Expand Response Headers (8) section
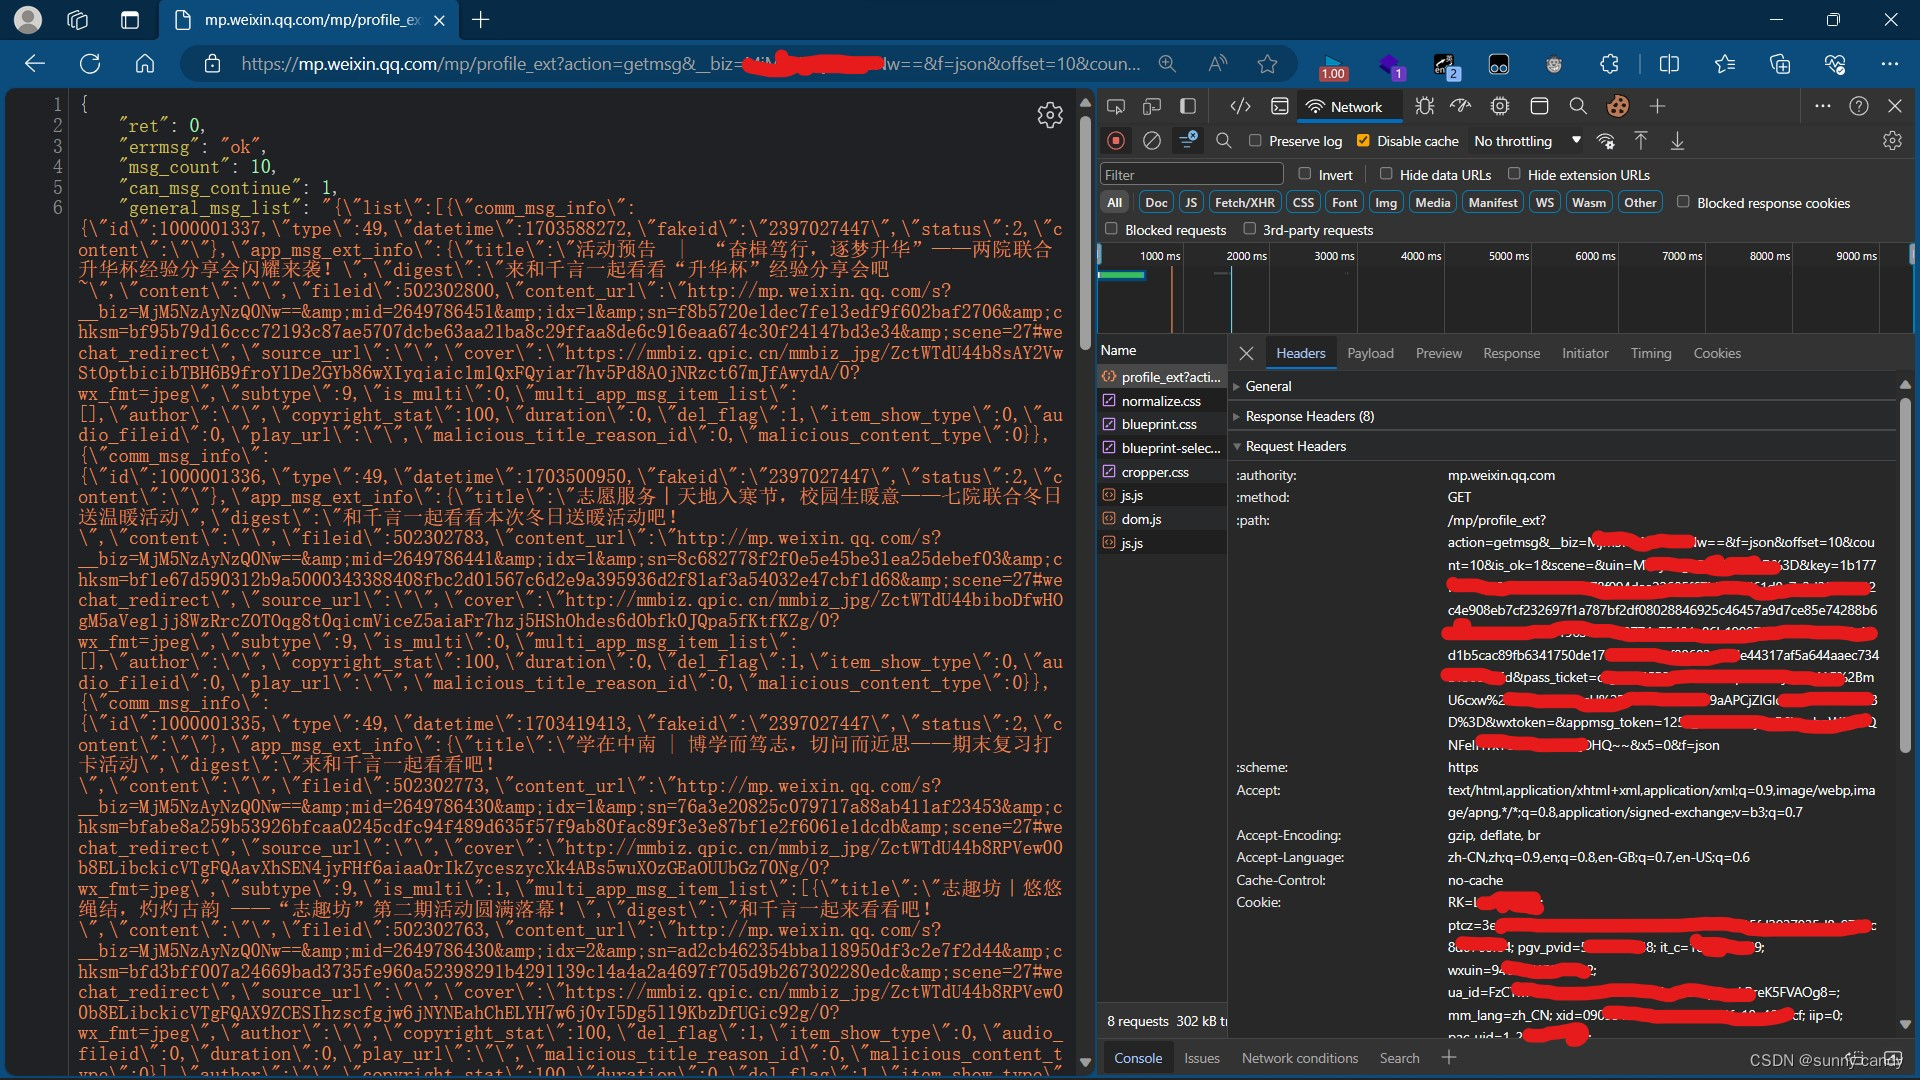 [x=1309, y=416]
